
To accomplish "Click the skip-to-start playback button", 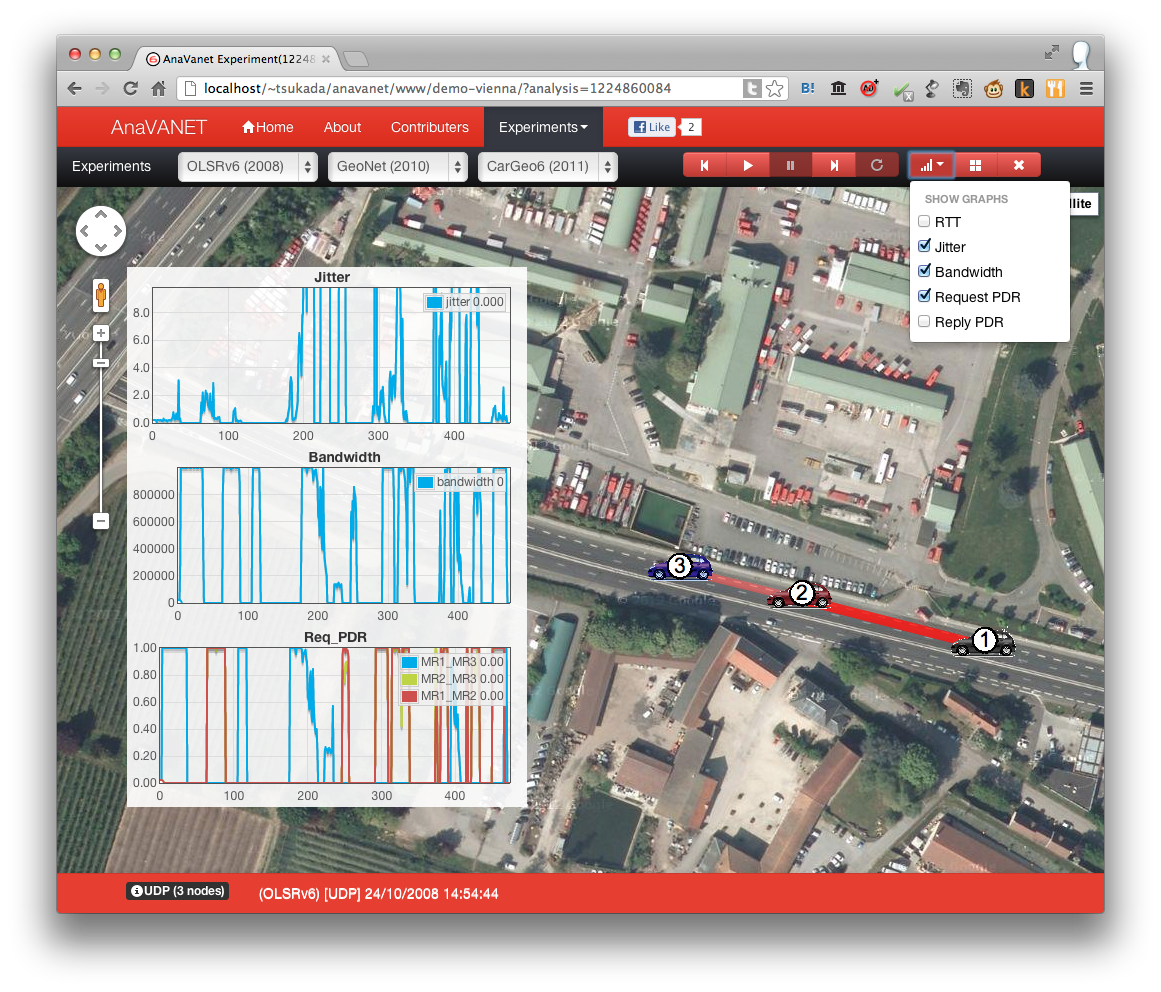I will pos(704,166).
